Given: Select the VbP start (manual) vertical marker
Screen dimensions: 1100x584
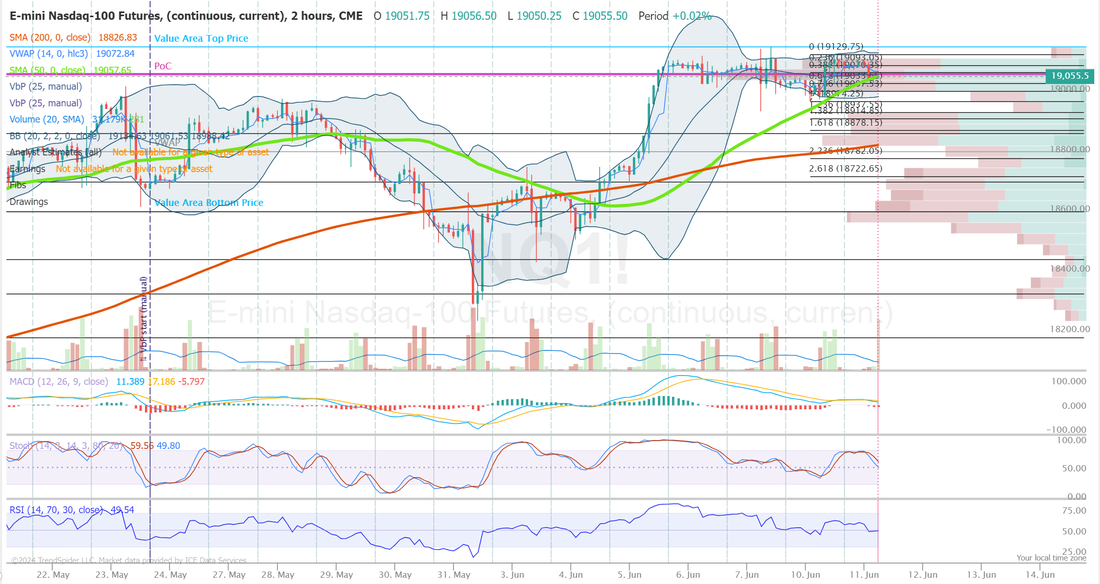Looking at the screenshot, I should pyautogui.click(x=144, y=319).
